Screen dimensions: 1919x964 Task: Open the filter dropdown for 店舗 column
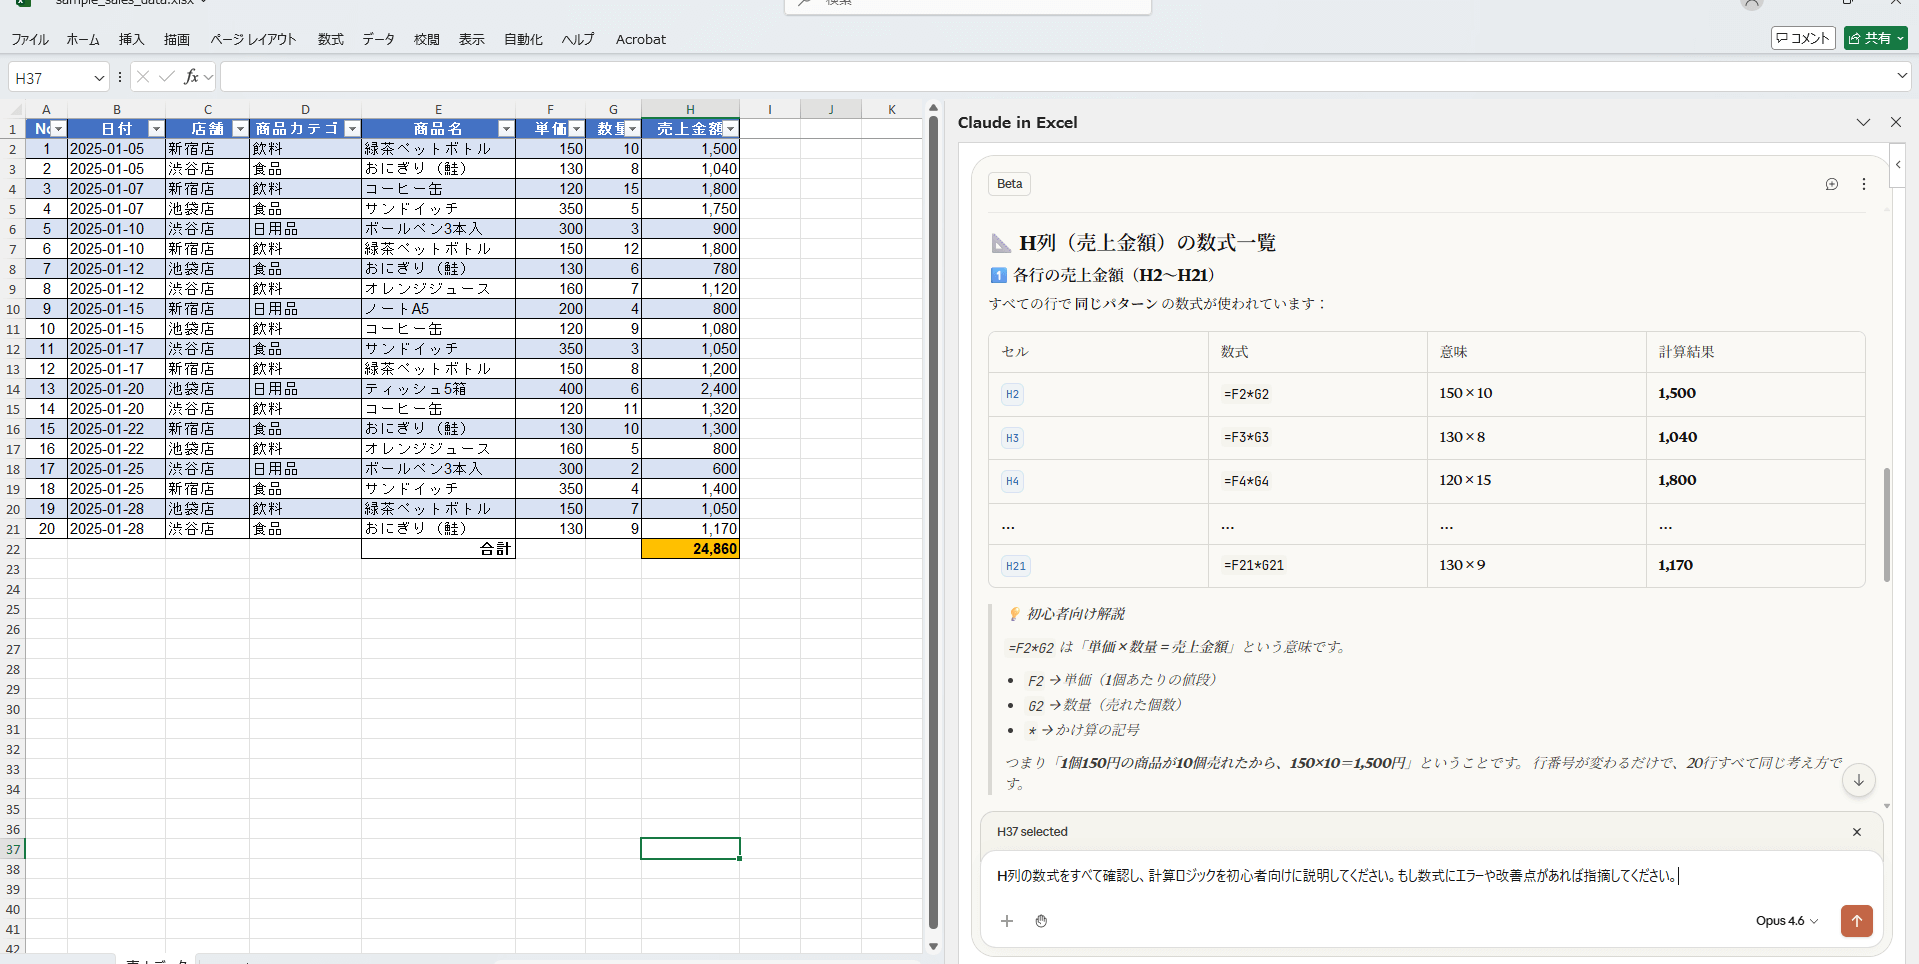click(240, 129)
